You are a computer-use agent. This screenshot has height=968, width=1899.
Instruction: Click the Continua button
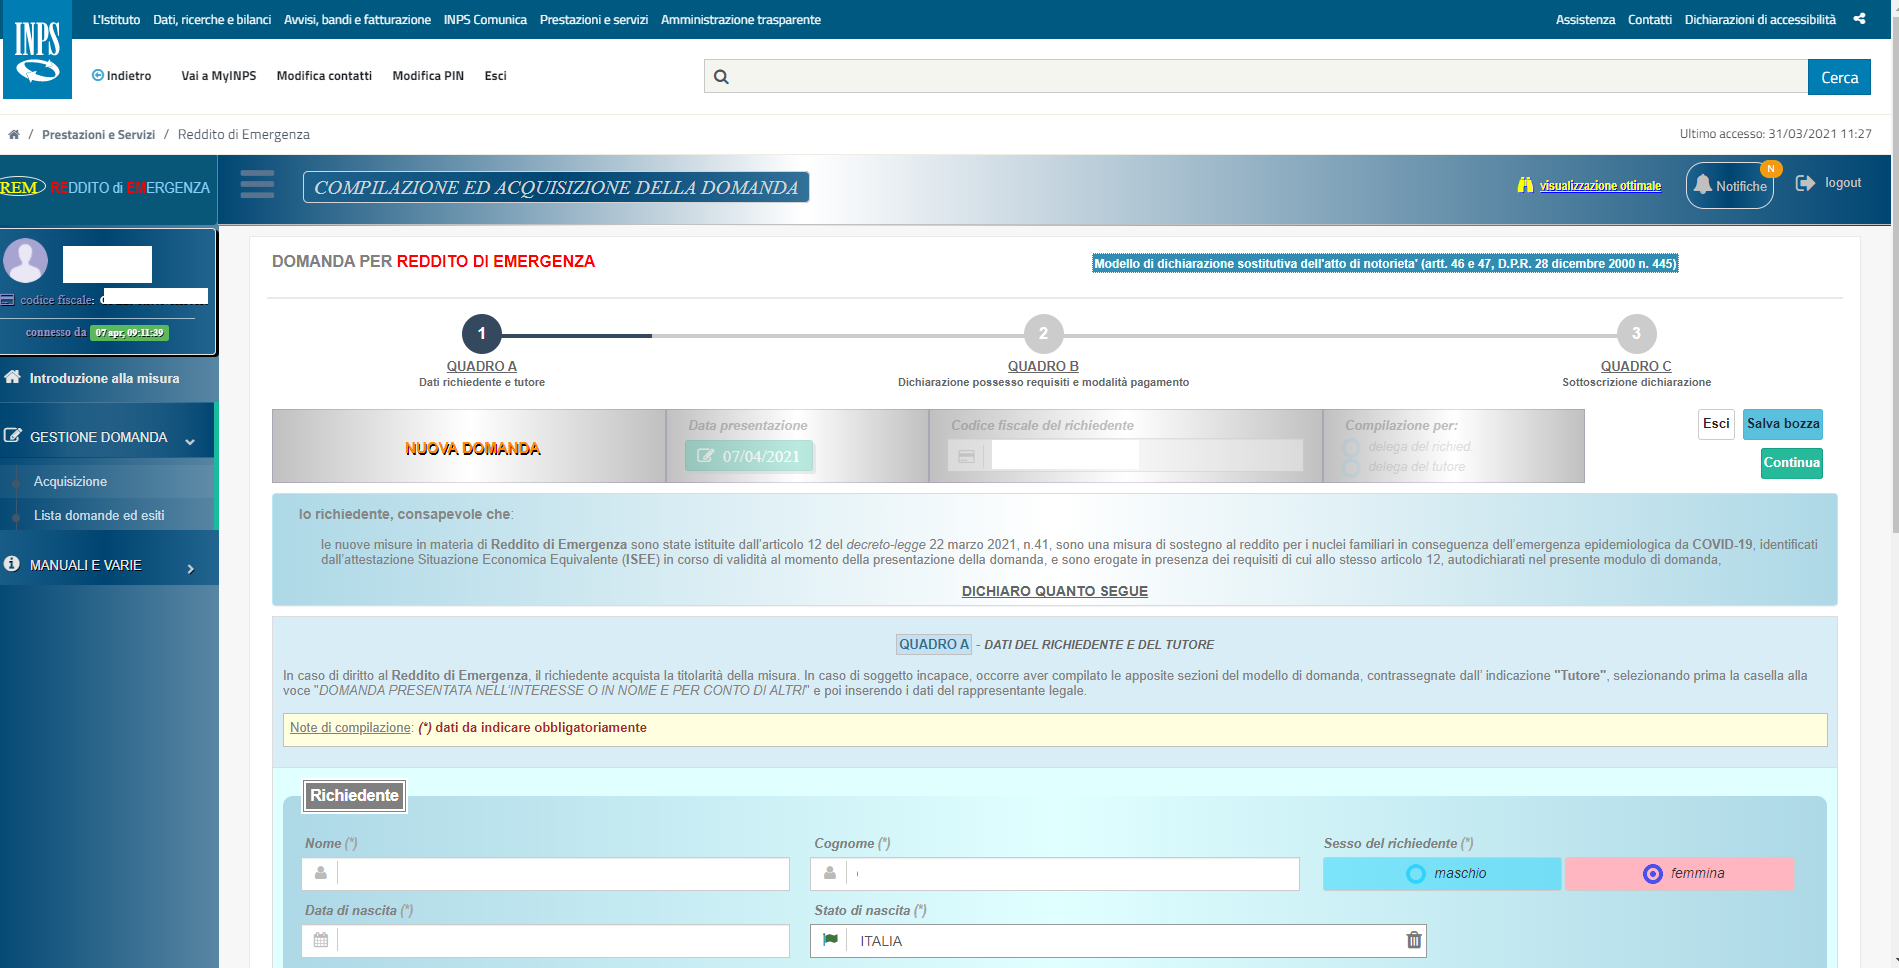[x=1791, y=463]
